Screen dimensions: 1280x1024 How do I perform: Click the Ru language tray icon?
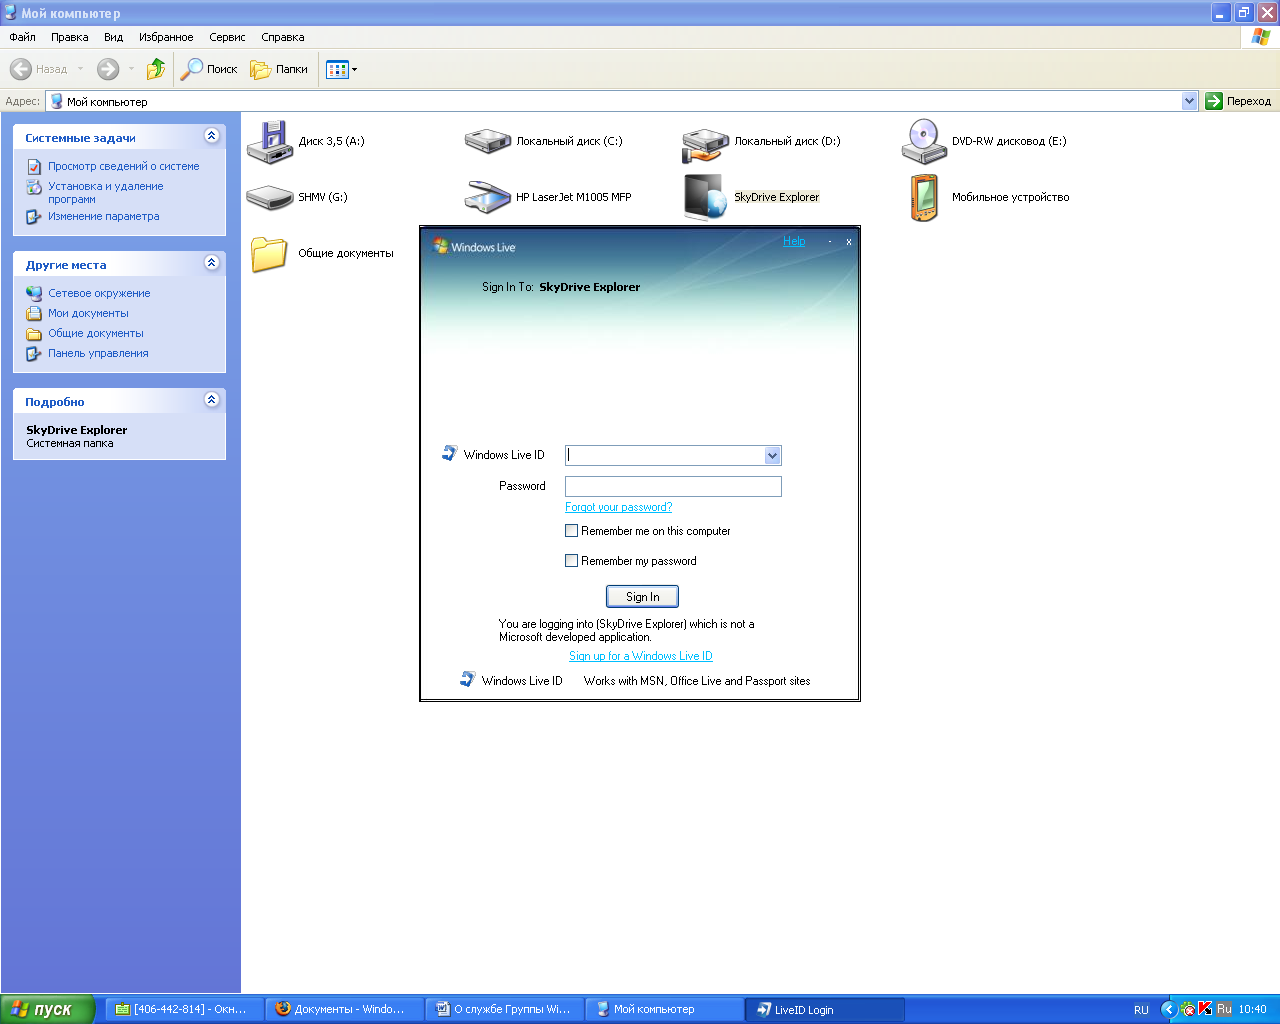coord(1224,1009)
